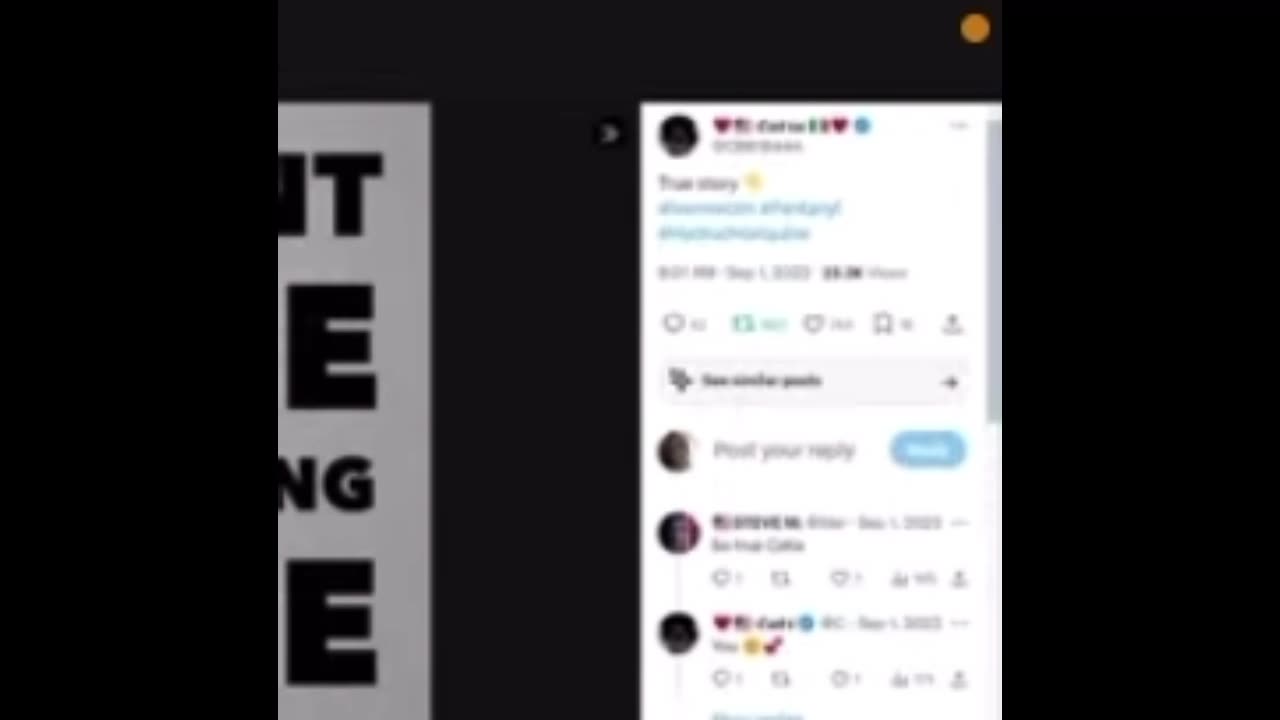This screenshot has width=1280, height=720.
Task: Open the first hashtag link in the post
Action: click(707, 208)
